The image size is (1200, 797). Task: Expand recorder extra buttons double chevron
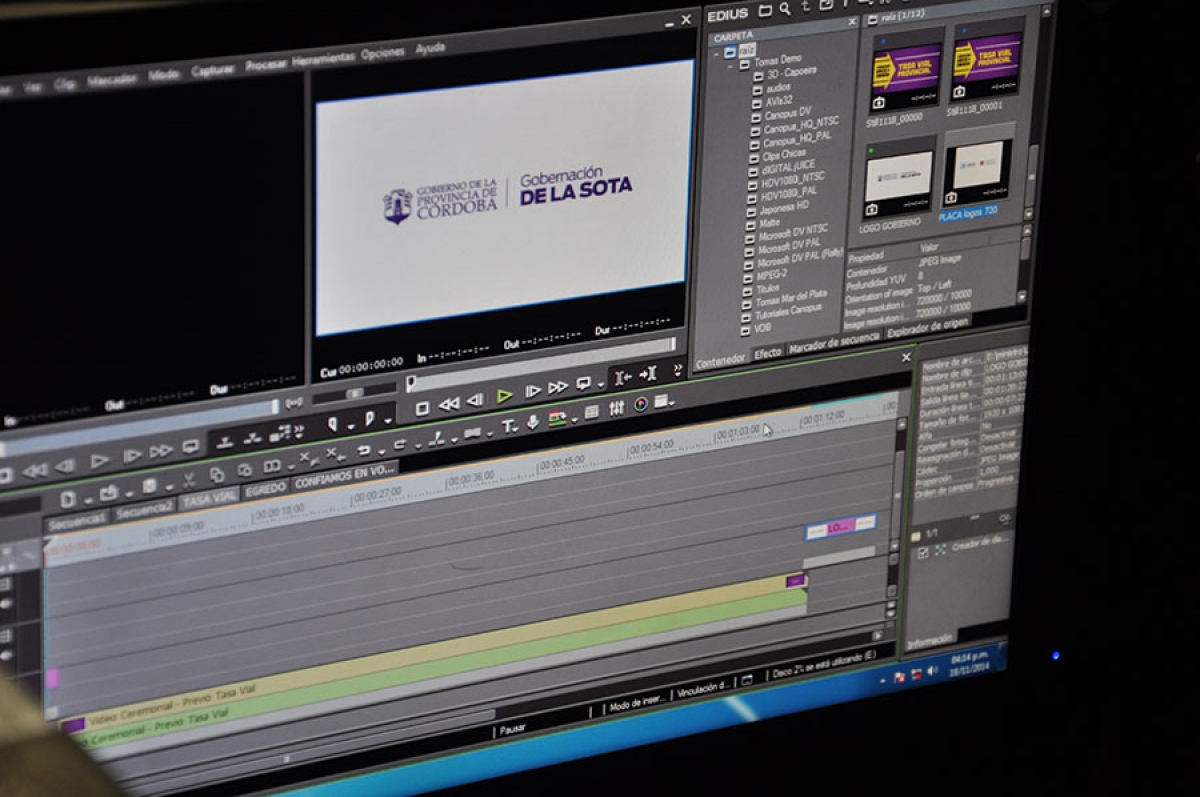[x=677, y=369]
